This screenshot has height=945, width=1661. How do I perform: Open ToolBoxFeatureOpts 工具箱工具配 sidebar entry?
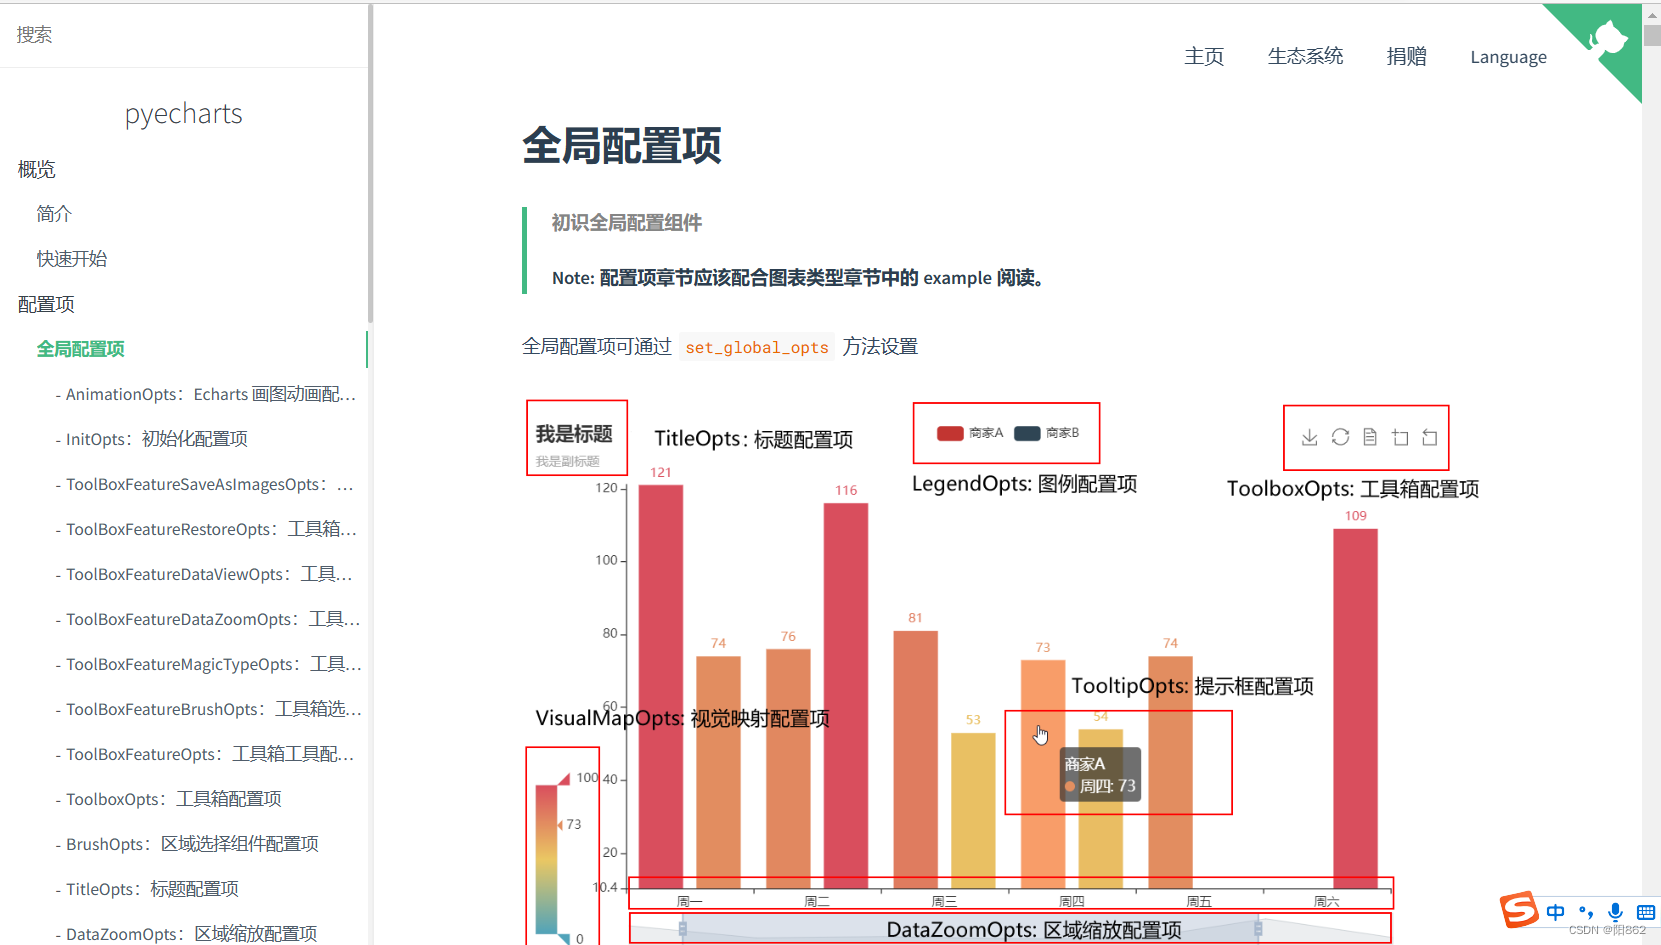point(205,754)
